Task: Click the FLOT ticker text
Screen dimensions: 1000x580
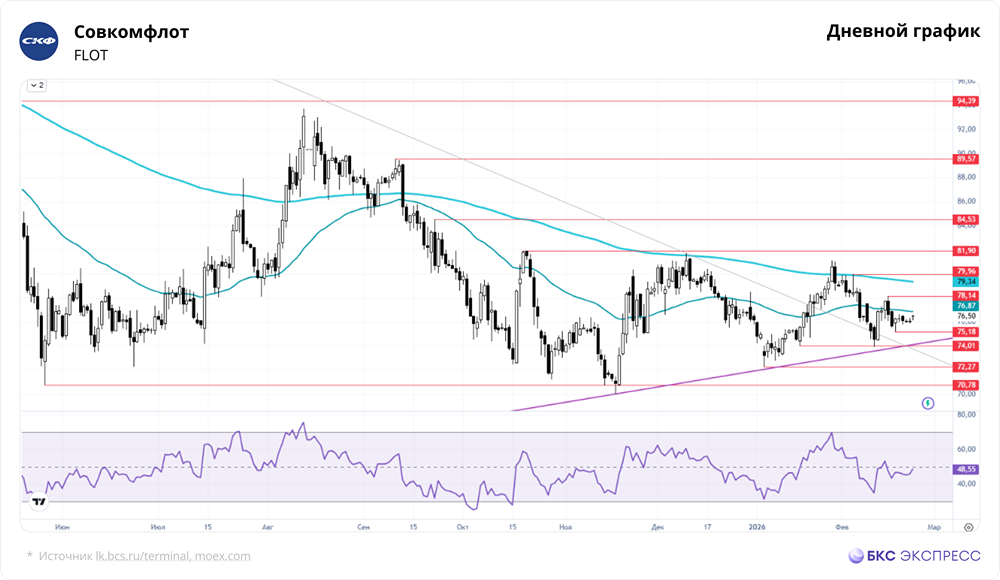Action: click(x=91, y=56)
